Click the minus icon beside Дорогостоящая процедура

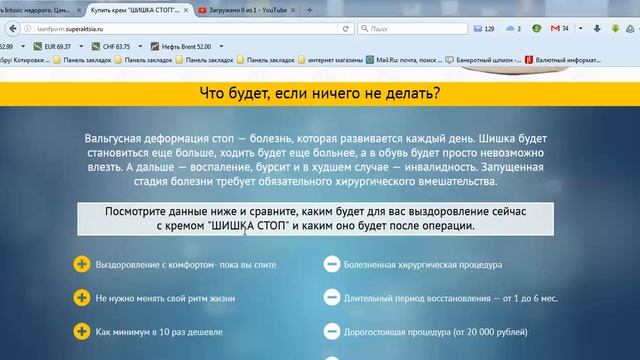[x=332, y=331]
